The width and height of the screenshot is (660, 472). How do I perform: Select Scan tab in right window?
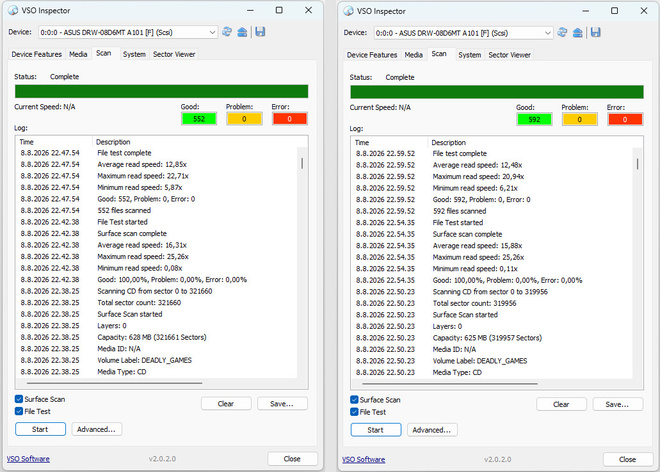[x=439, y=54]
